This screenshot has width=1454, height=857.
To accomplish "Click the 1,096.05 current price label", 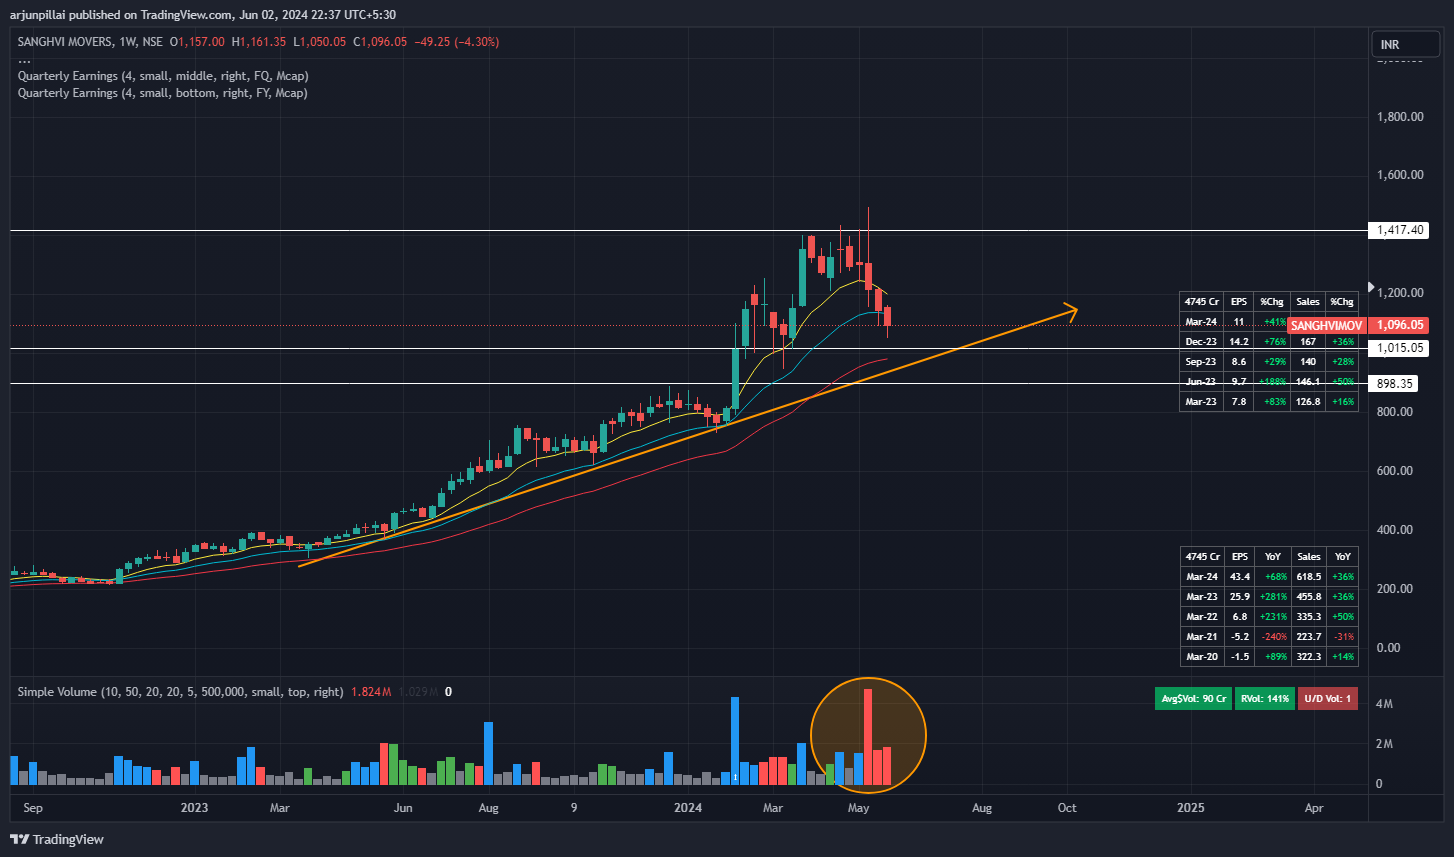I will coord(1400,326).
